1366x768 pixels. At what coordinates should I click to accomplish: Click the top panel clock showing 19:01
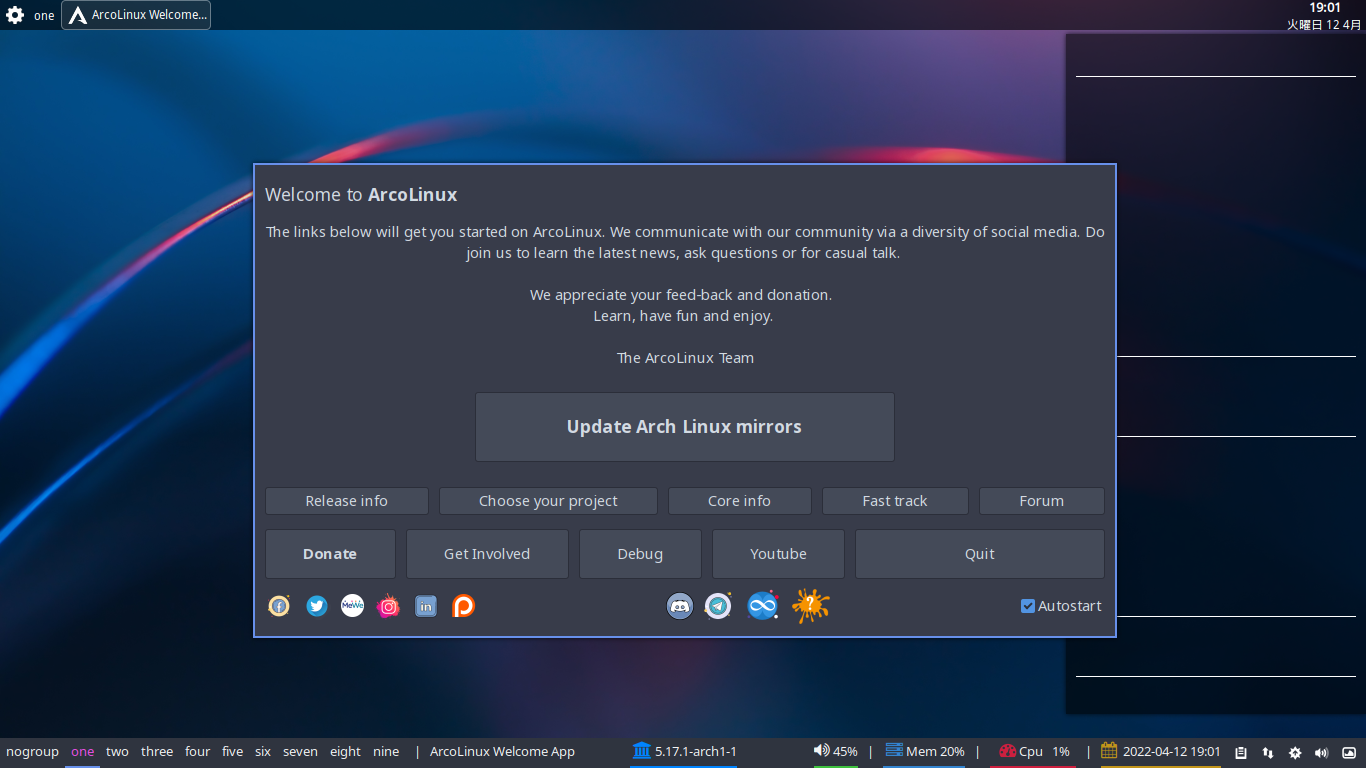pyautogui.click(x=1325, y=8)
